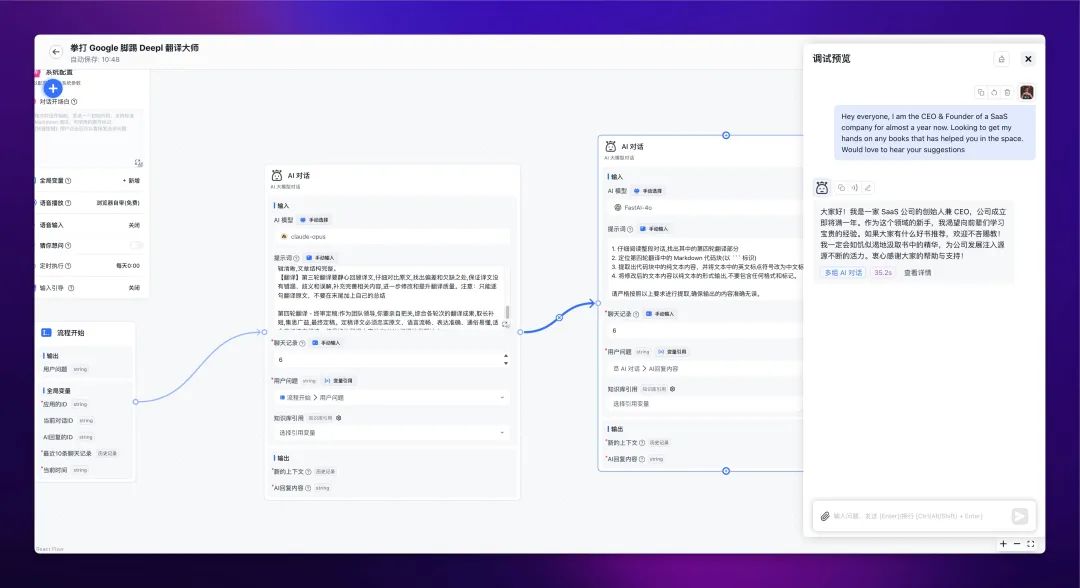Click the workflow title 拳打 Google 脚踢 Deepl 翻译大师

(134, 48)
